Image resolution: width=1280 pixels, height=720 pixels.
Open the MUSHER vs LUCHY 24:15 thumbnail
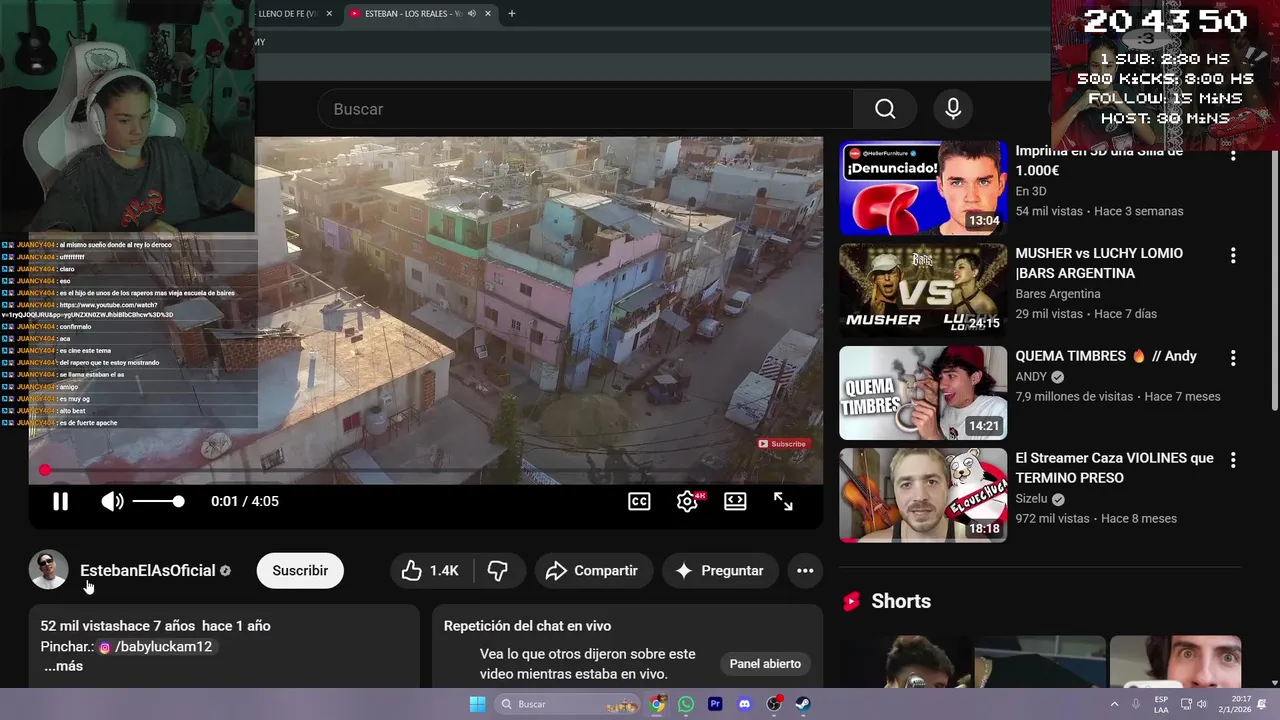pyautogui.click(x=923, y=290)
